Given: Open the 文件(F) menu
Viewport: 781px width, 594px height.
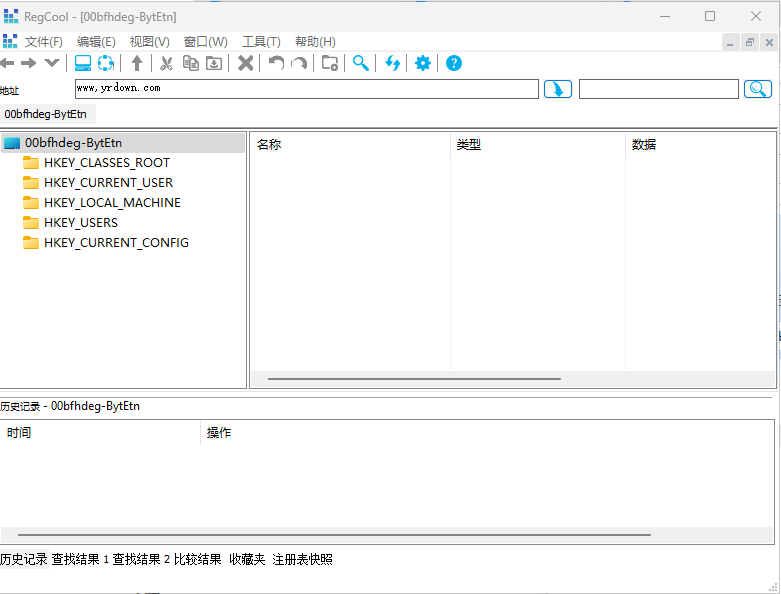Looking at the screenshot, I should tap(44, 42).
